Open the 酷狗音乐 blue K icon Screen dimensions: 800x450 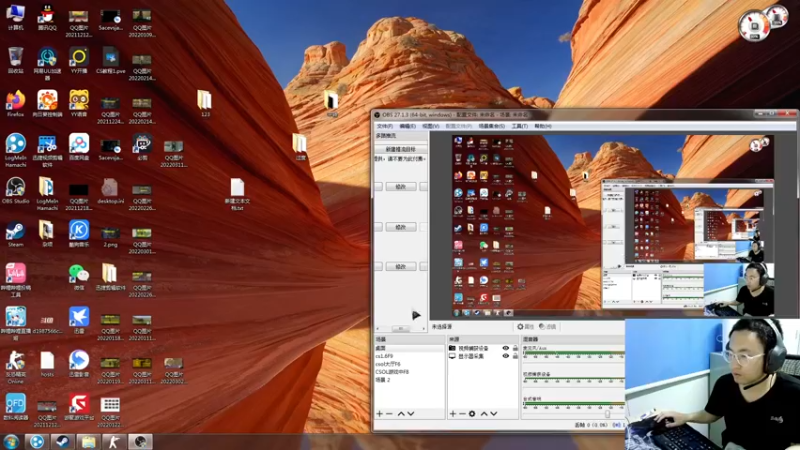click(x=79, y=234)
